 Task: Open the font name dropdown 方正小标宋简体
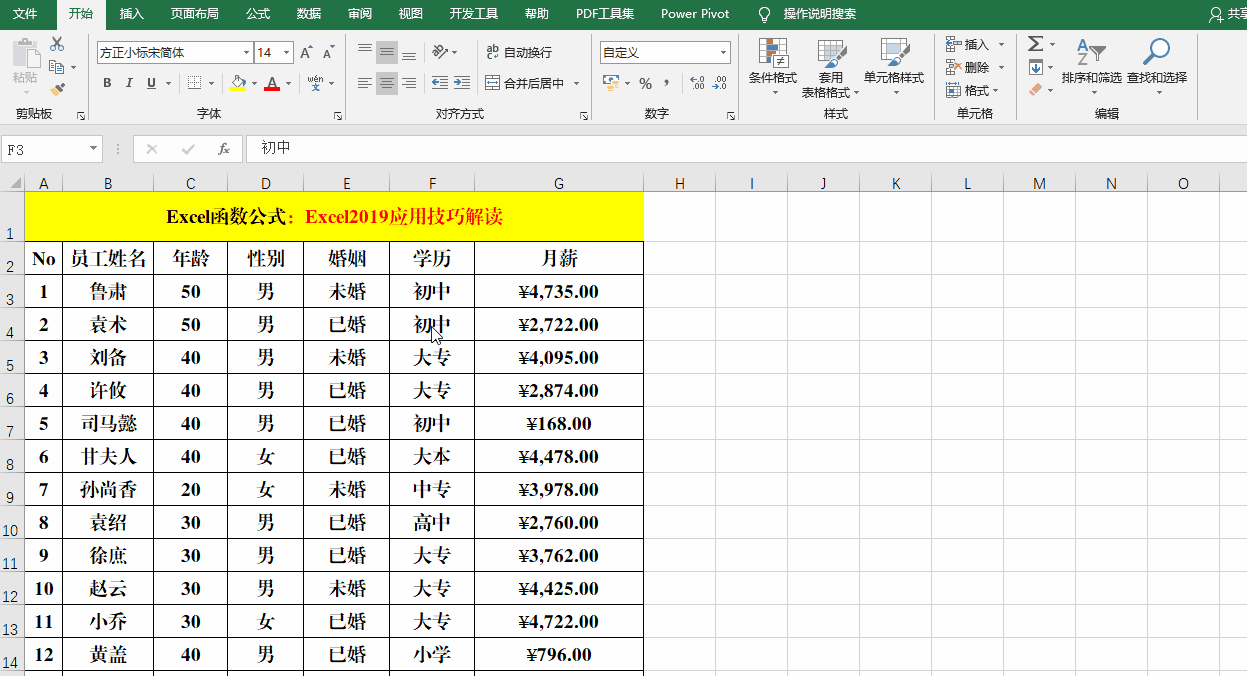[x=246, y=52]
